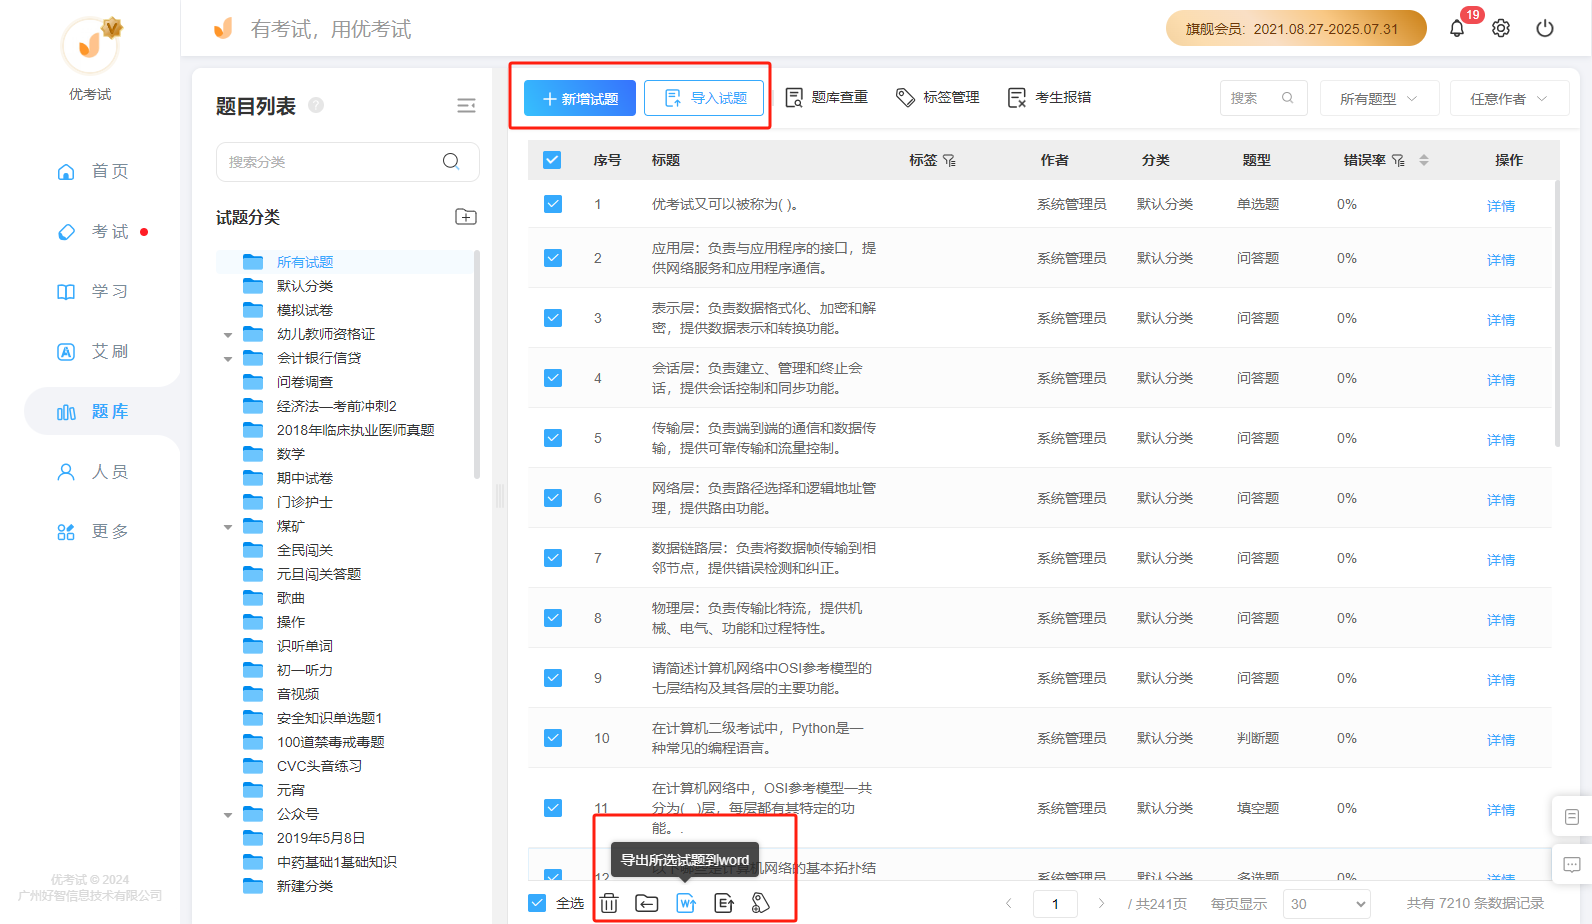Open the 所有题型 question type dropdown
The width and height of the screenshot is (1592, 924).
coord(1379,98)
